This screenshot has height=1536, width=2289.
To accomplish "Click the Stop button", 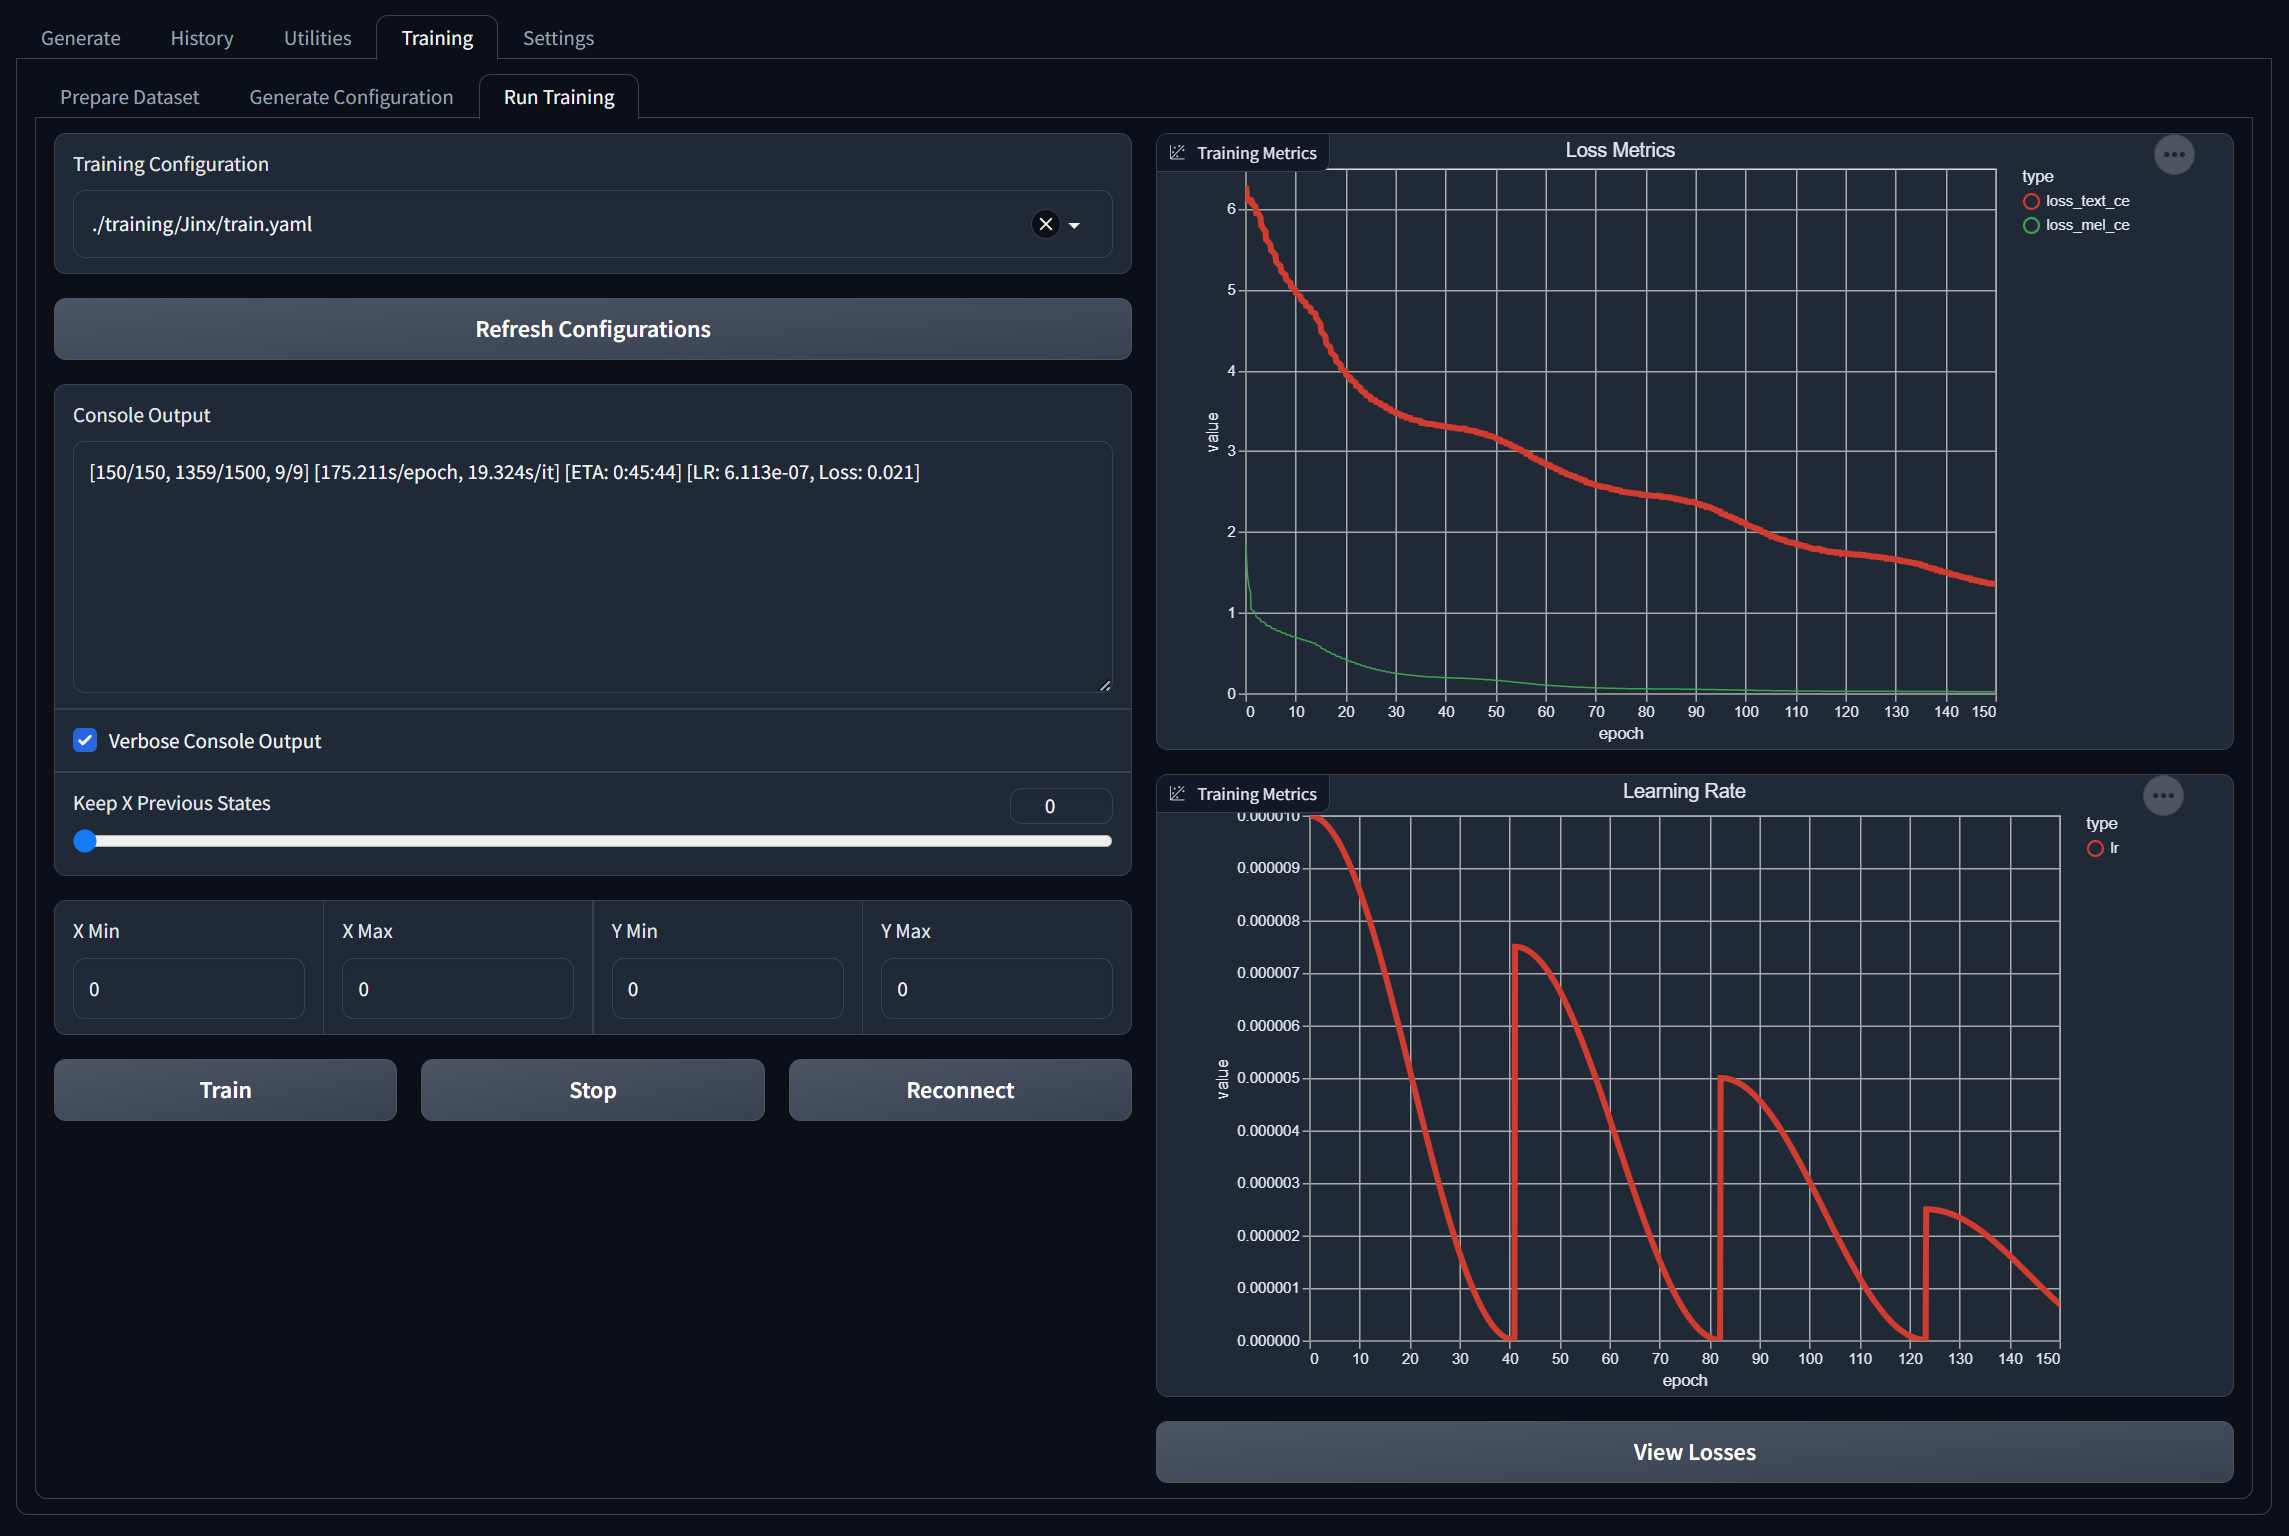I will coord(593,1090).
